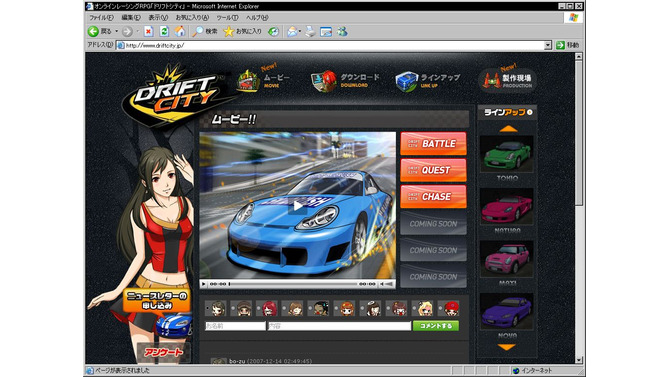Submit with コメントする button
The width and height of the screenshot is (670, 377).
(x=435, y=326)
